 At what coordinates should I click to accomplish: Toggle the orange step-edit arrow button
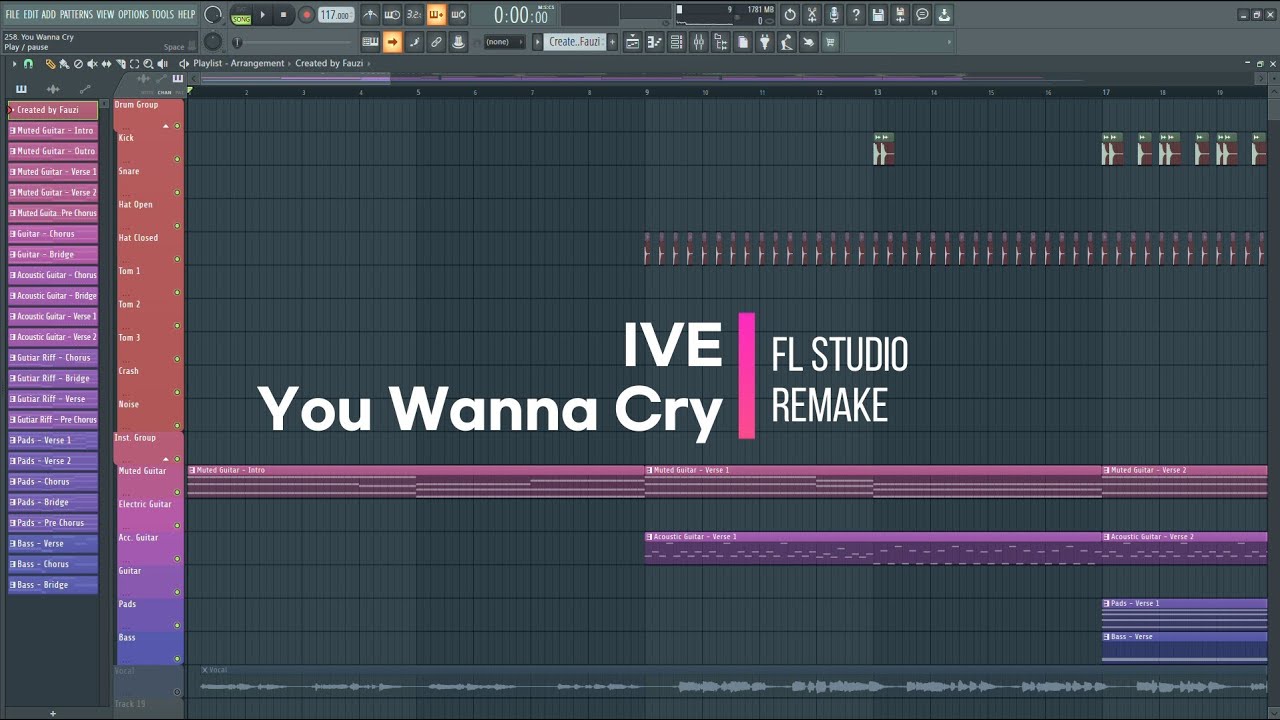pos(392,42)
